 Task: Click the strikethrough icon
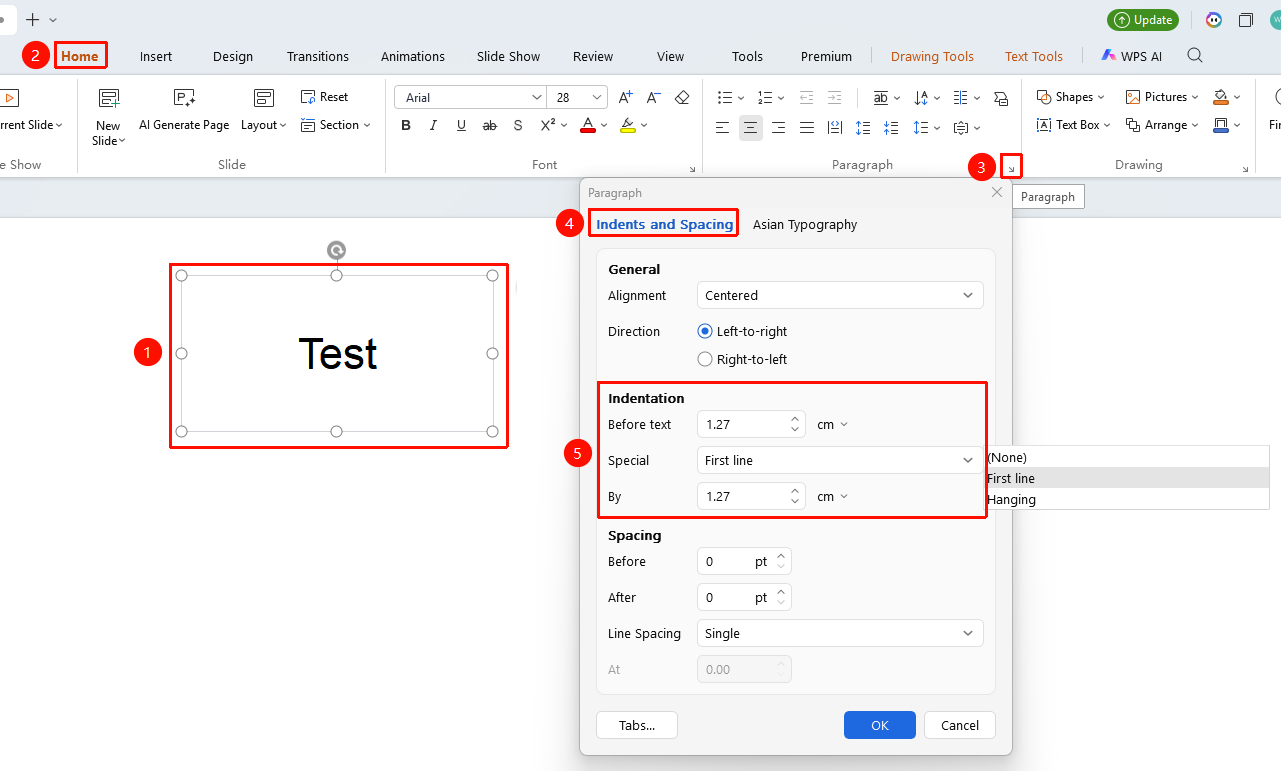(x=489, y=125)
